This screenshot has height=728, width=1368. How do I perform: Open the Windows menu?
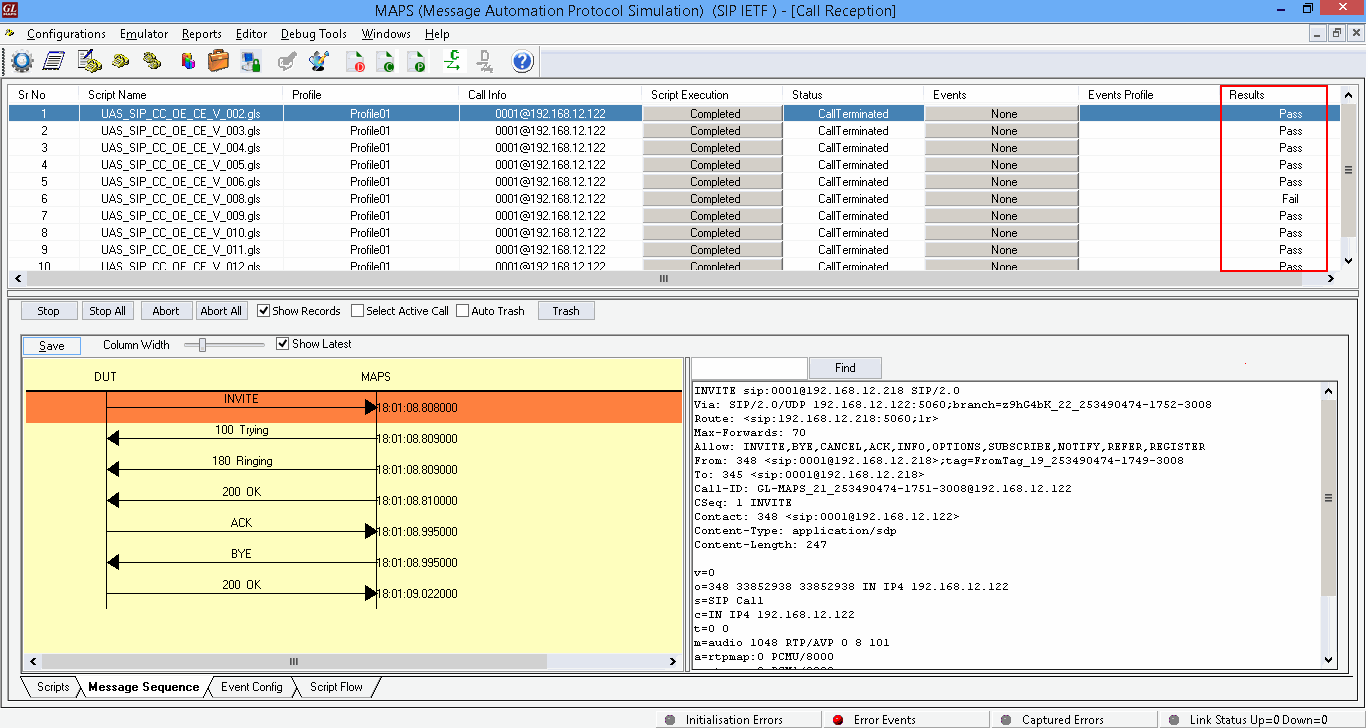[386, 34]
